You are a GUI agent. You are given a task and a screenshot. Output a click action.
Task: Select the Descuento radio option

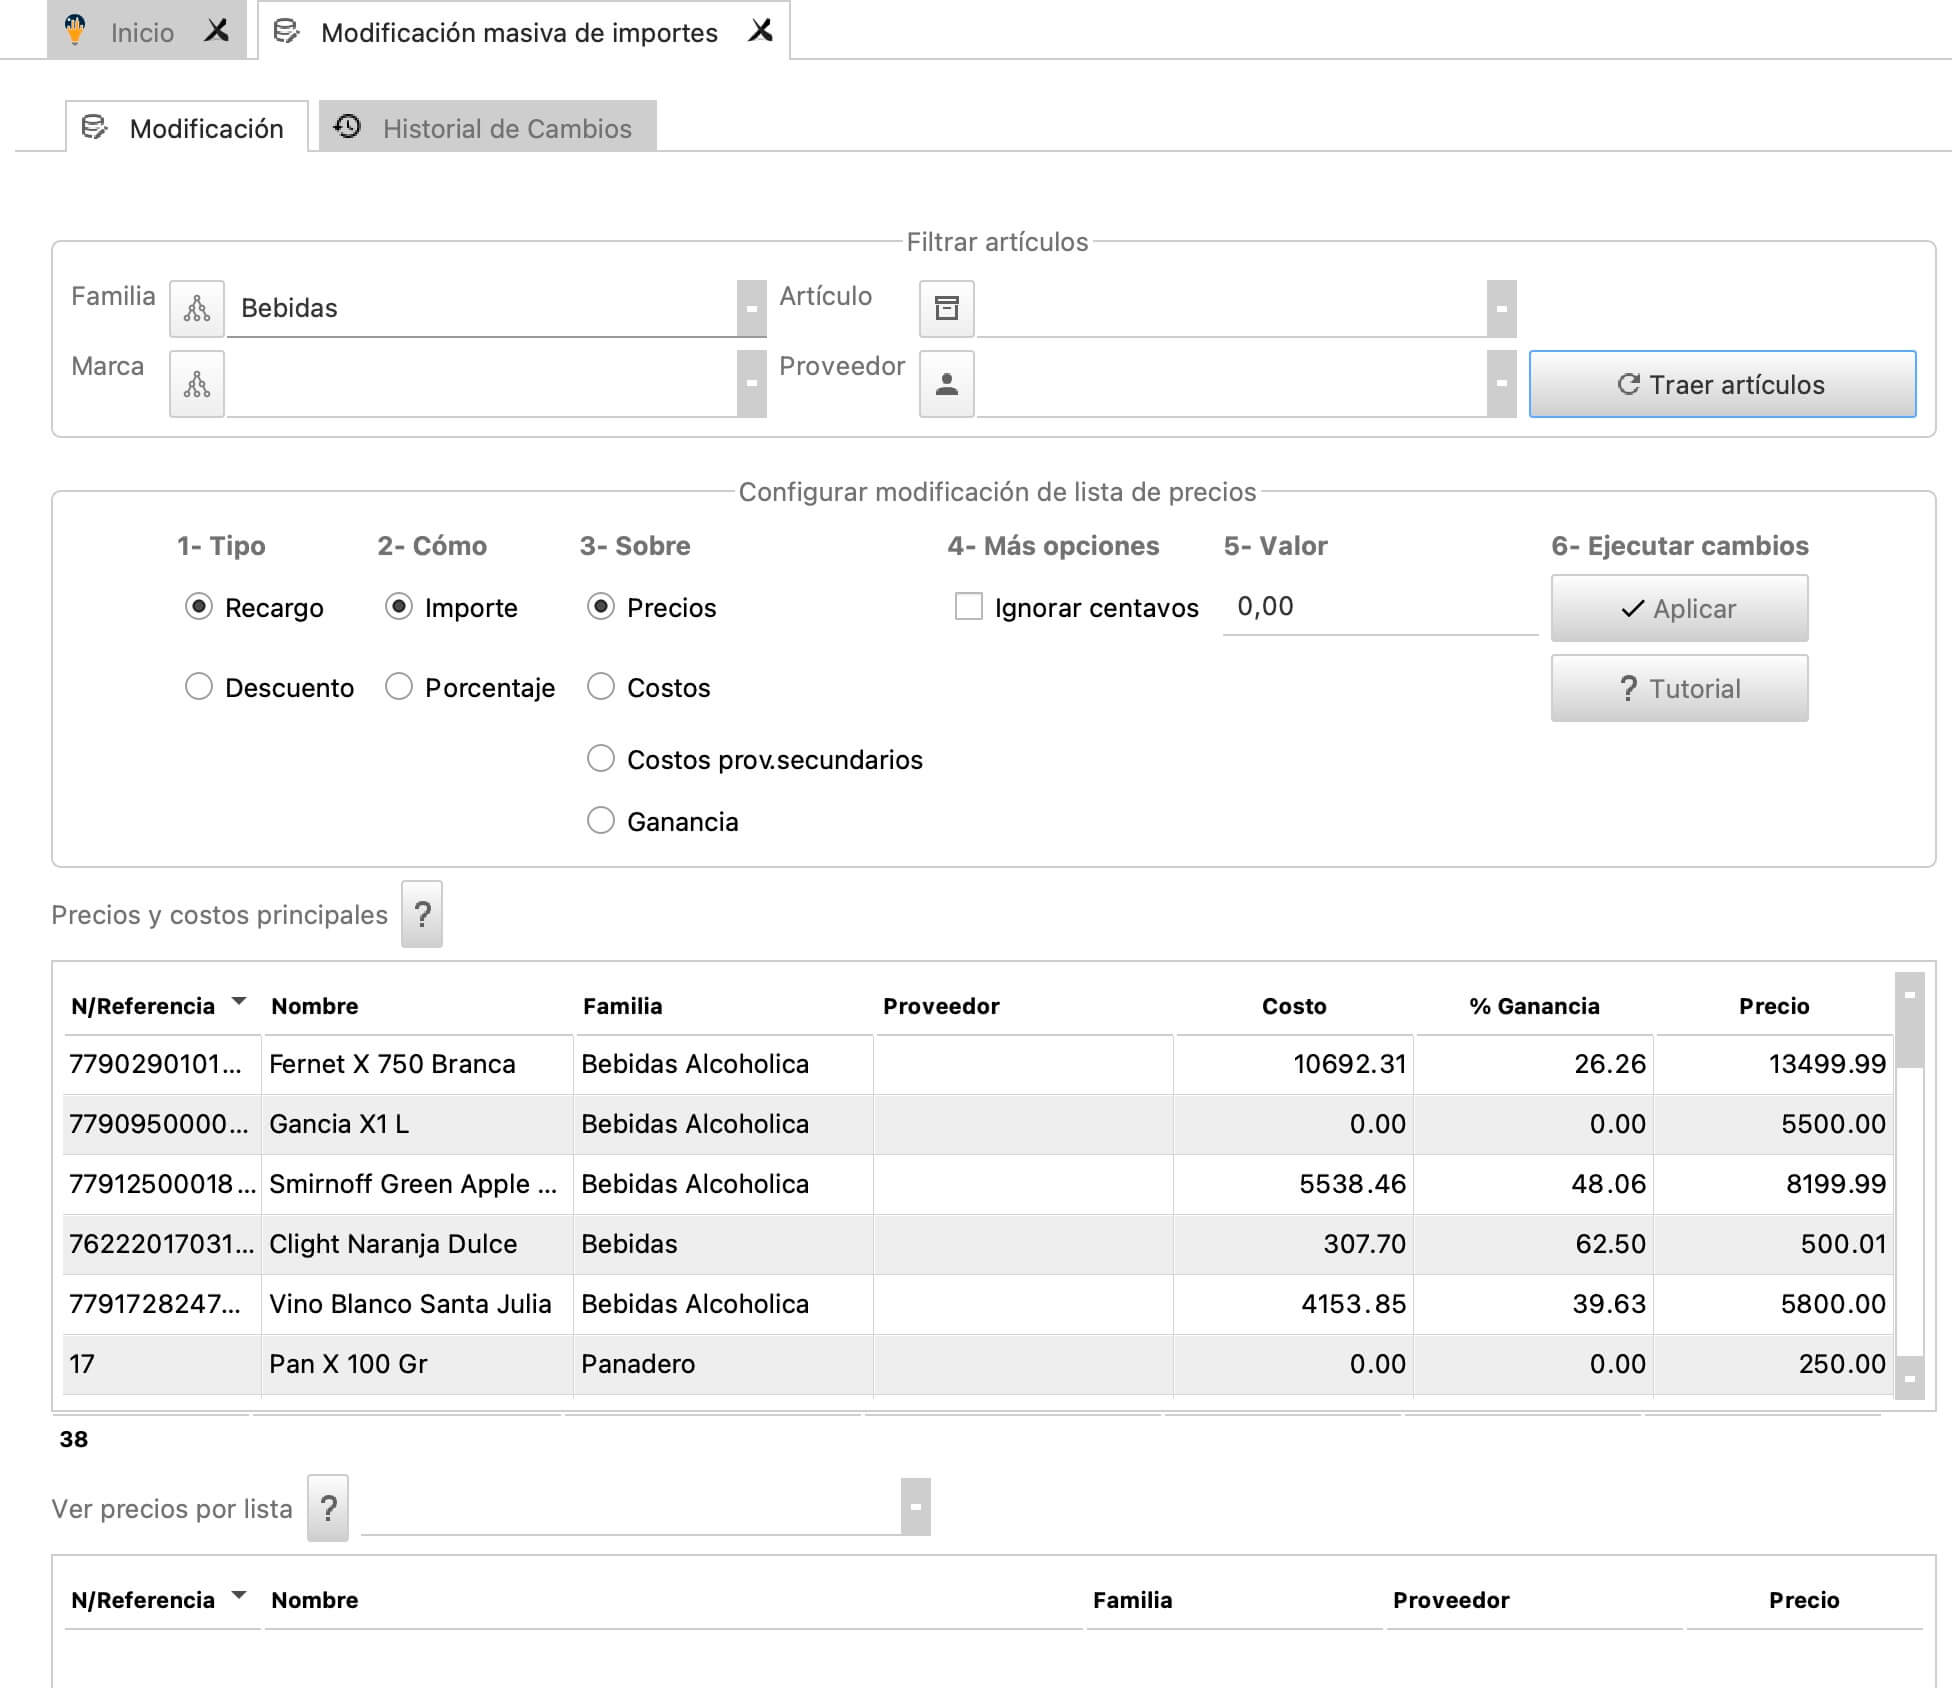point(199,687)
